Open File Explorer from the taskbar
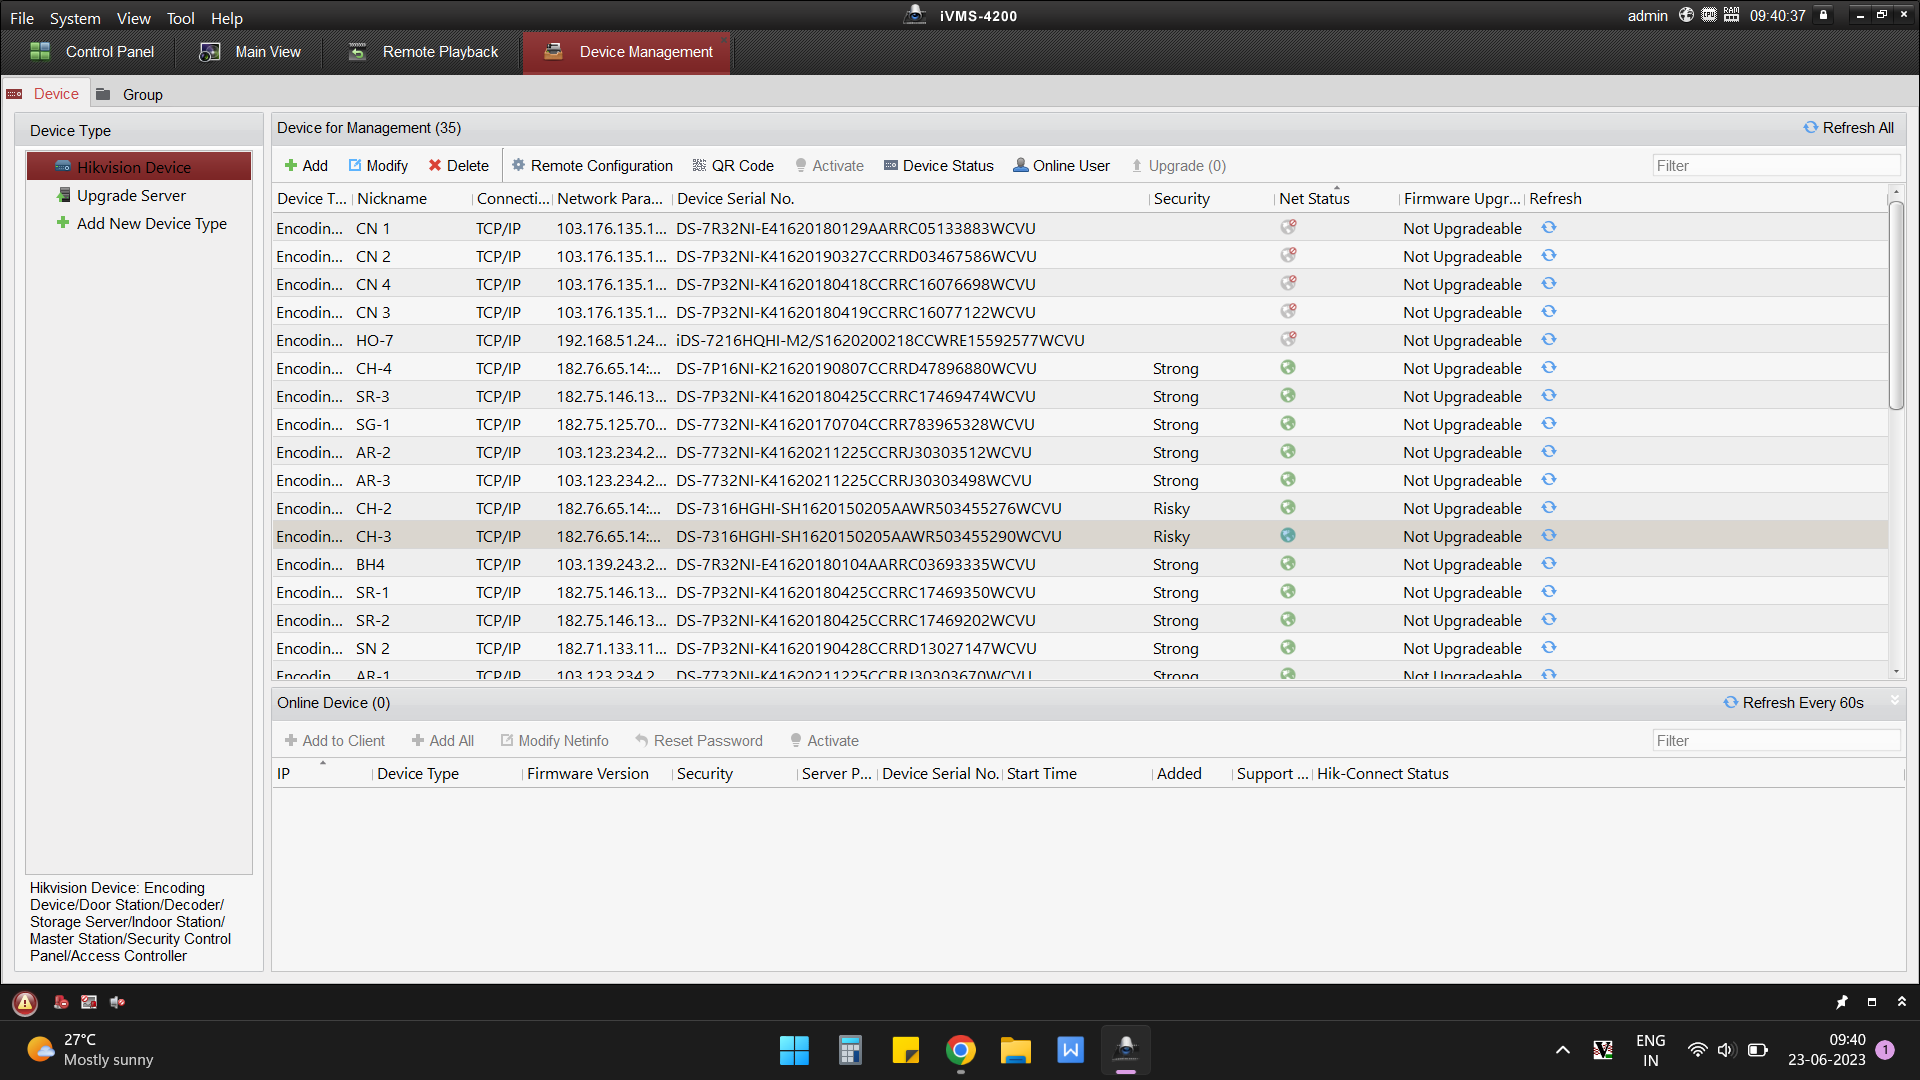 [x=1016, y=1050]
